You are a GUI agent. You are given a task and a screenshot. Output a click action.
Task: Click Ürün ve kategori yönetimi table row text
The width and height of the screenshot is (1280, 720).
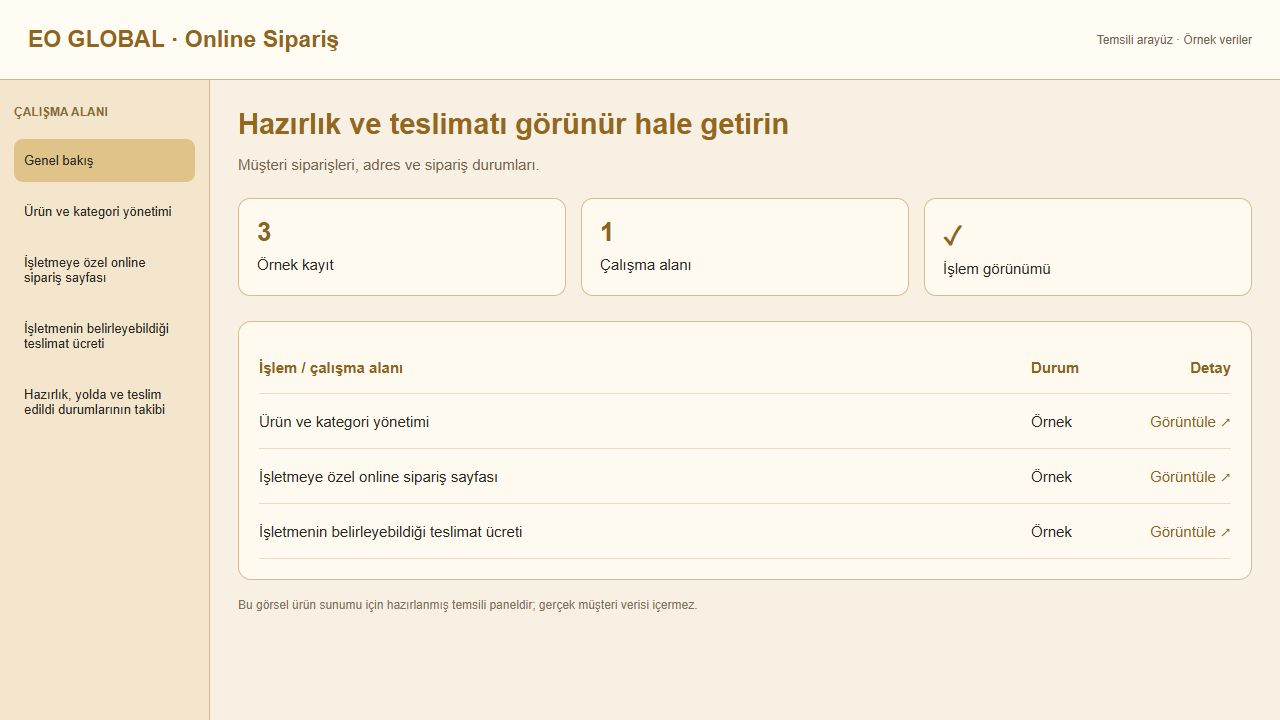(344, 422)
